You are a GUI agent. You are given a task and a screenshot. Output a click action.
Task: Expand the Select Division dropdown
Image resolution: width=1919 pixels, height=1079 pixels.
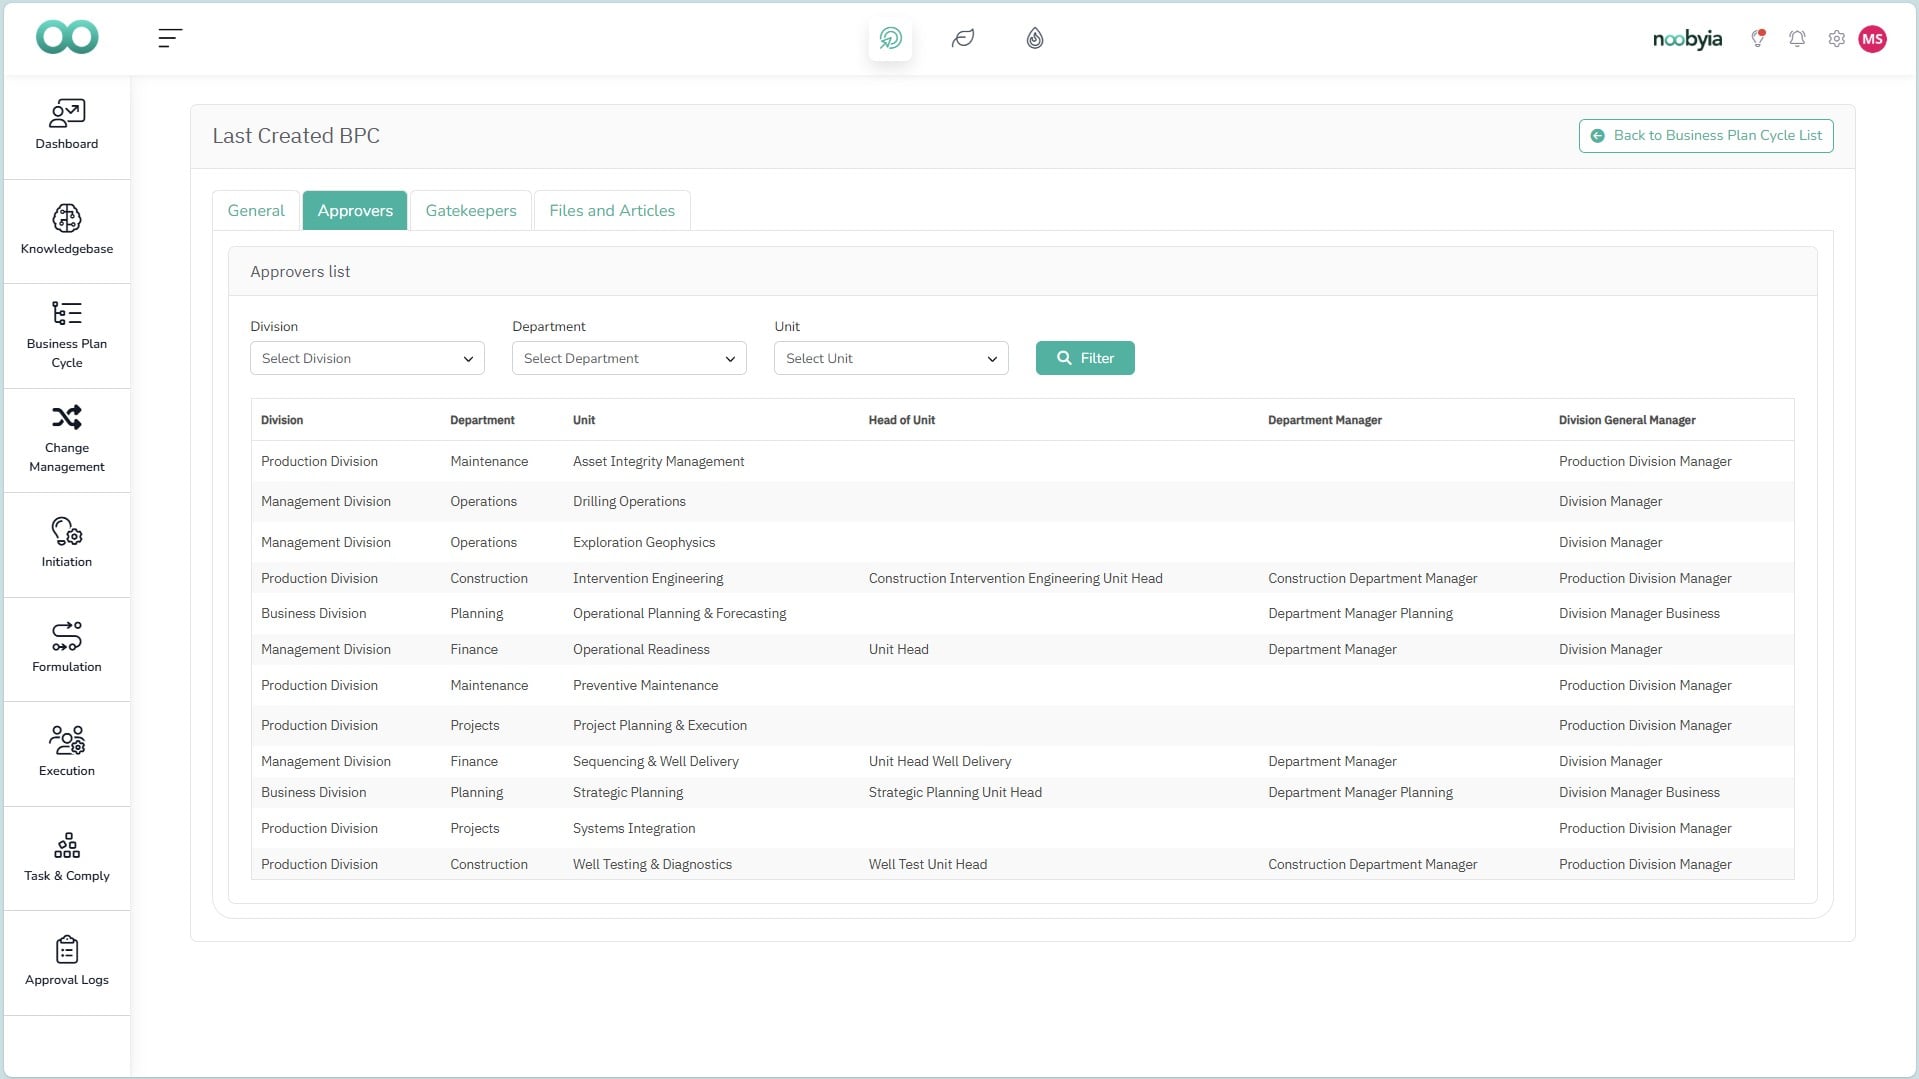click(x=367, y=358)
